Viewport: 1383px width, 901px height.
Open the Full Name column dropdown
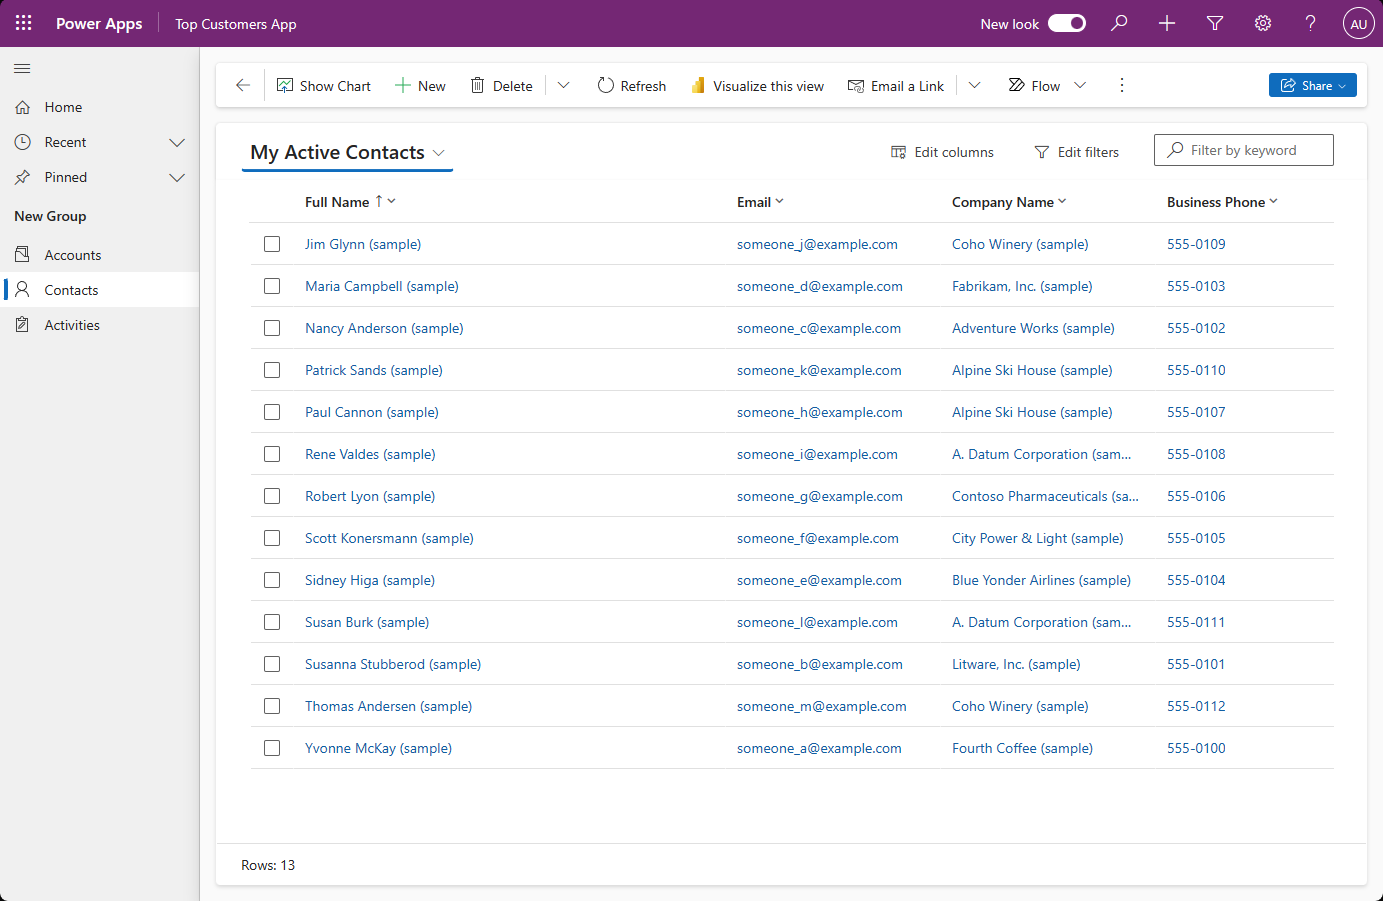391,201
